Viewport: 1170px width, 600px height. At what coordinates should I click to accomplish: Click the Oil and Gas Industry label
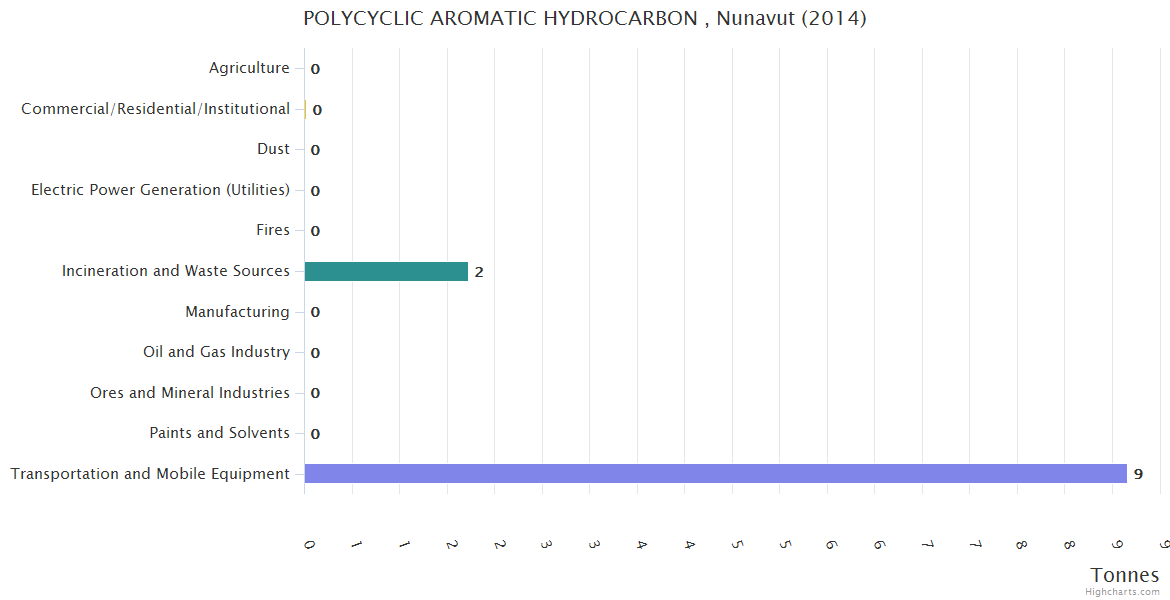[216, 352]
